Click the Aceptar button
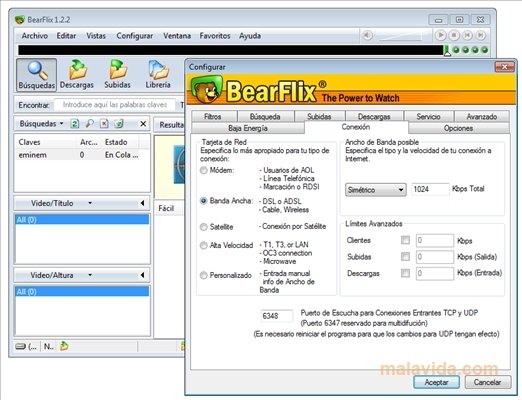The image size is (522, 400). point(436,382)
